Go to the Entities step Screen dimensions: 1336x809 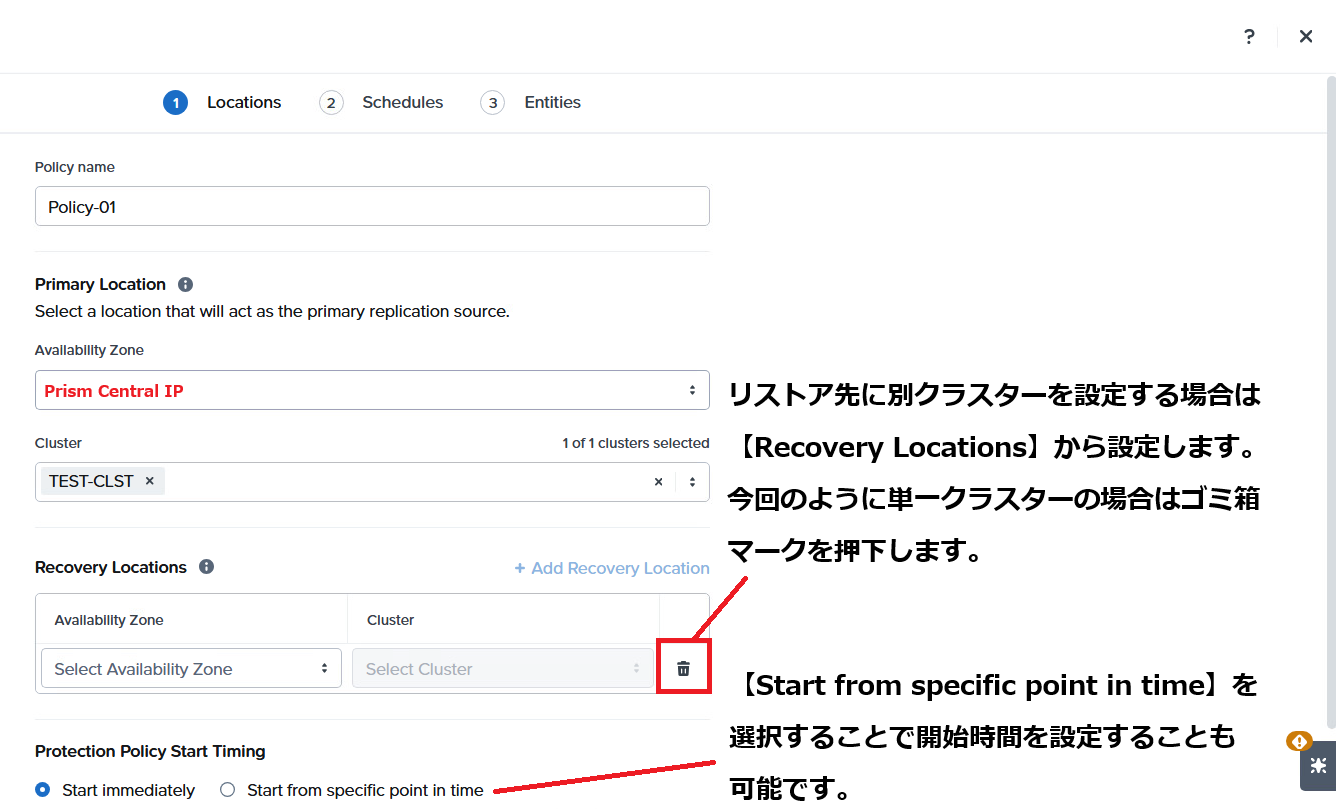pos(531,102)
